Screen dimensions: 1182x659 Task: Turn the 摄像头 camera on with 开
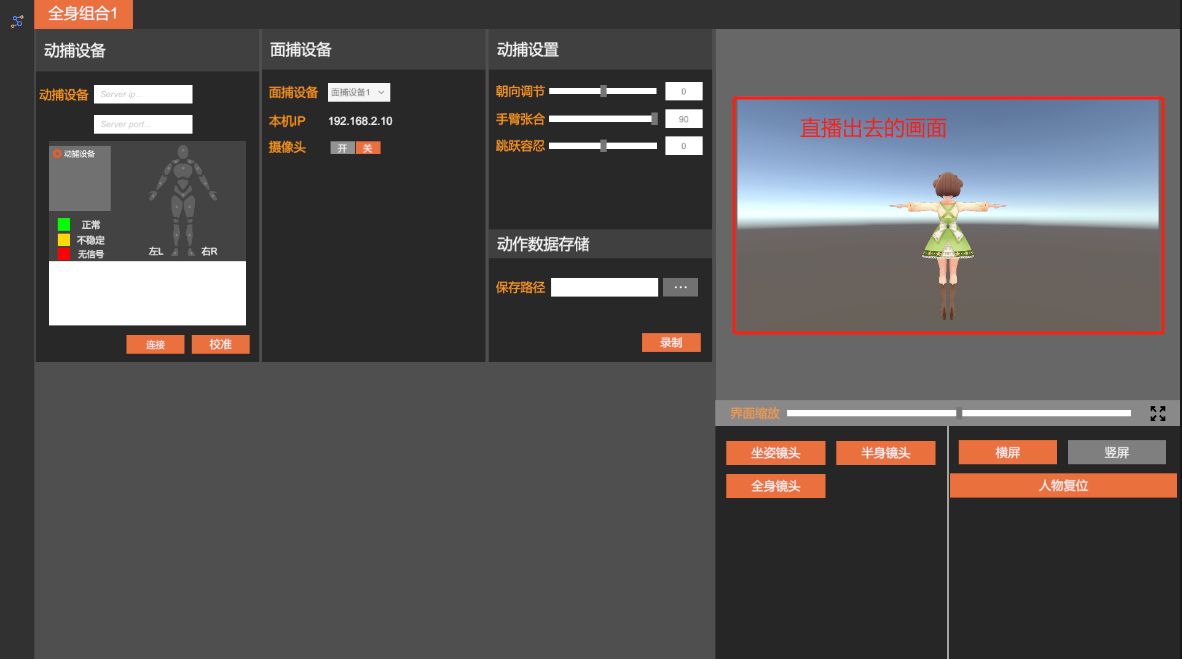[342, 148]
